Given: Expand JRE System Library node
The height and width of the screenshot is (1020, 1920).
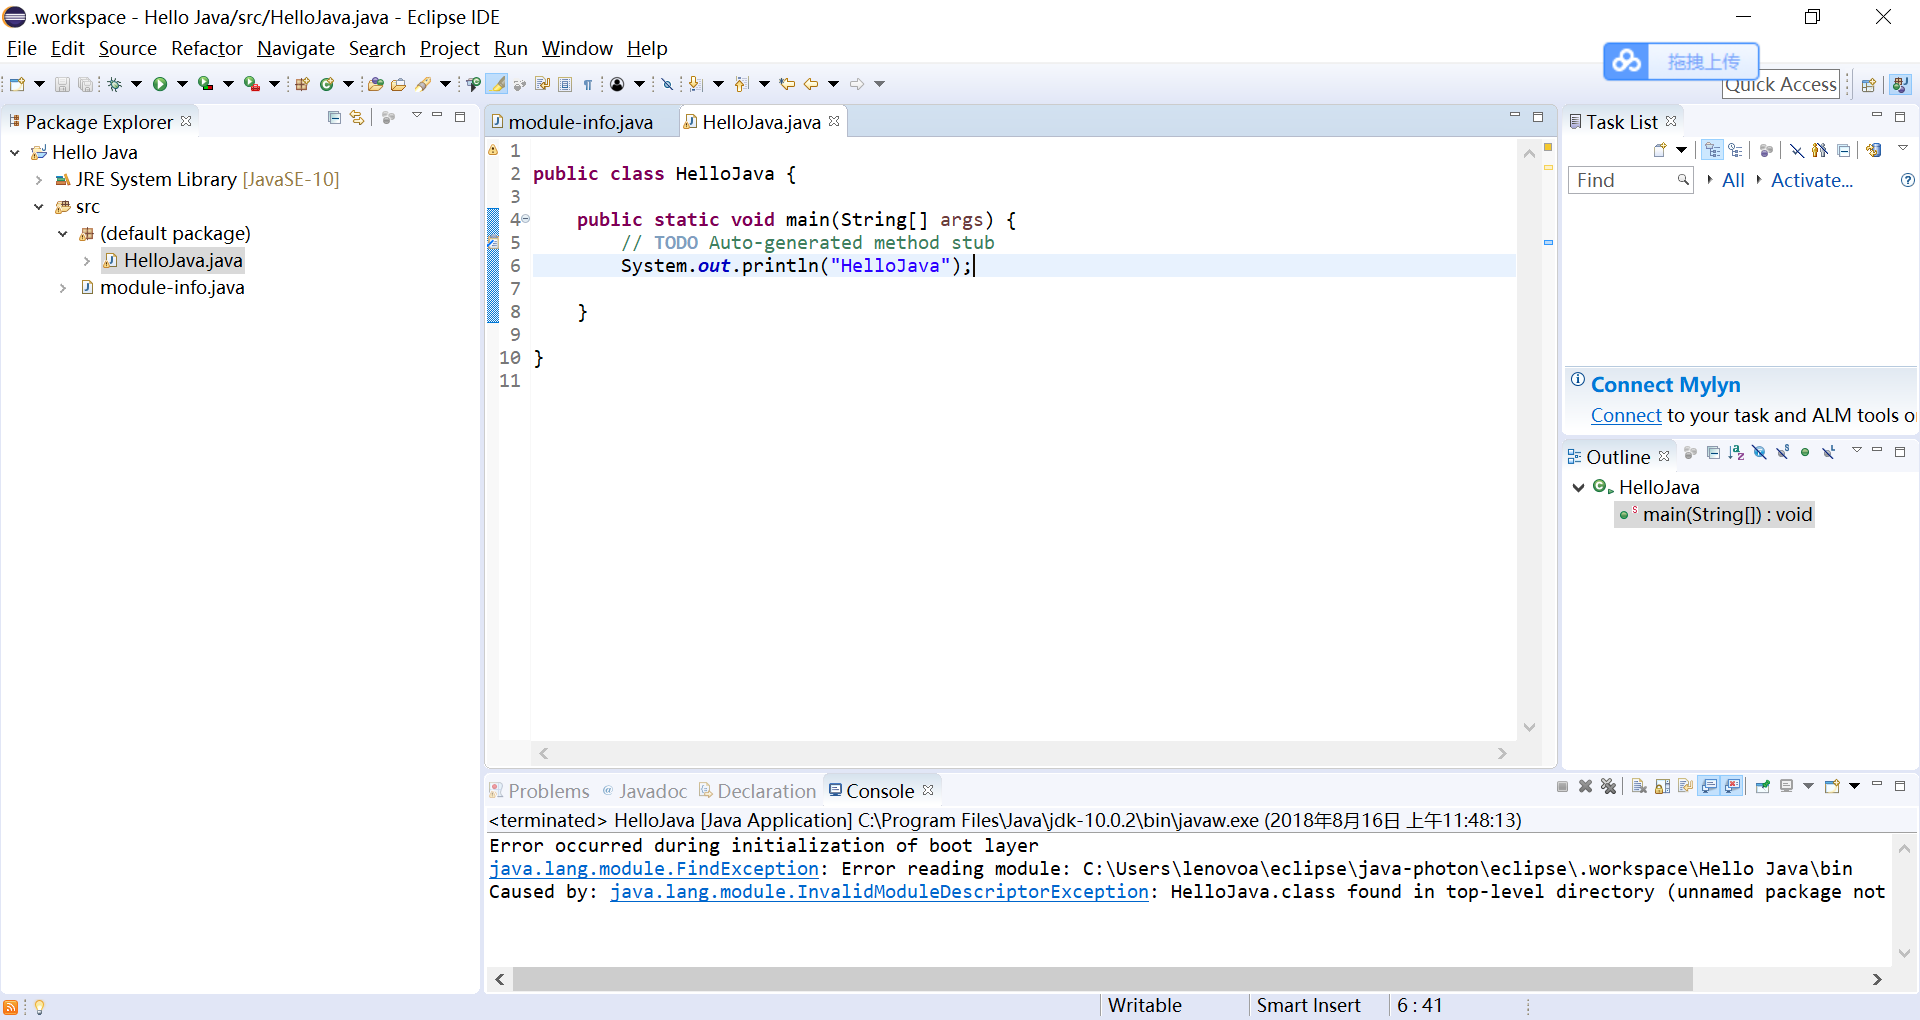Looking at the screenshot, I should (39, 180).
